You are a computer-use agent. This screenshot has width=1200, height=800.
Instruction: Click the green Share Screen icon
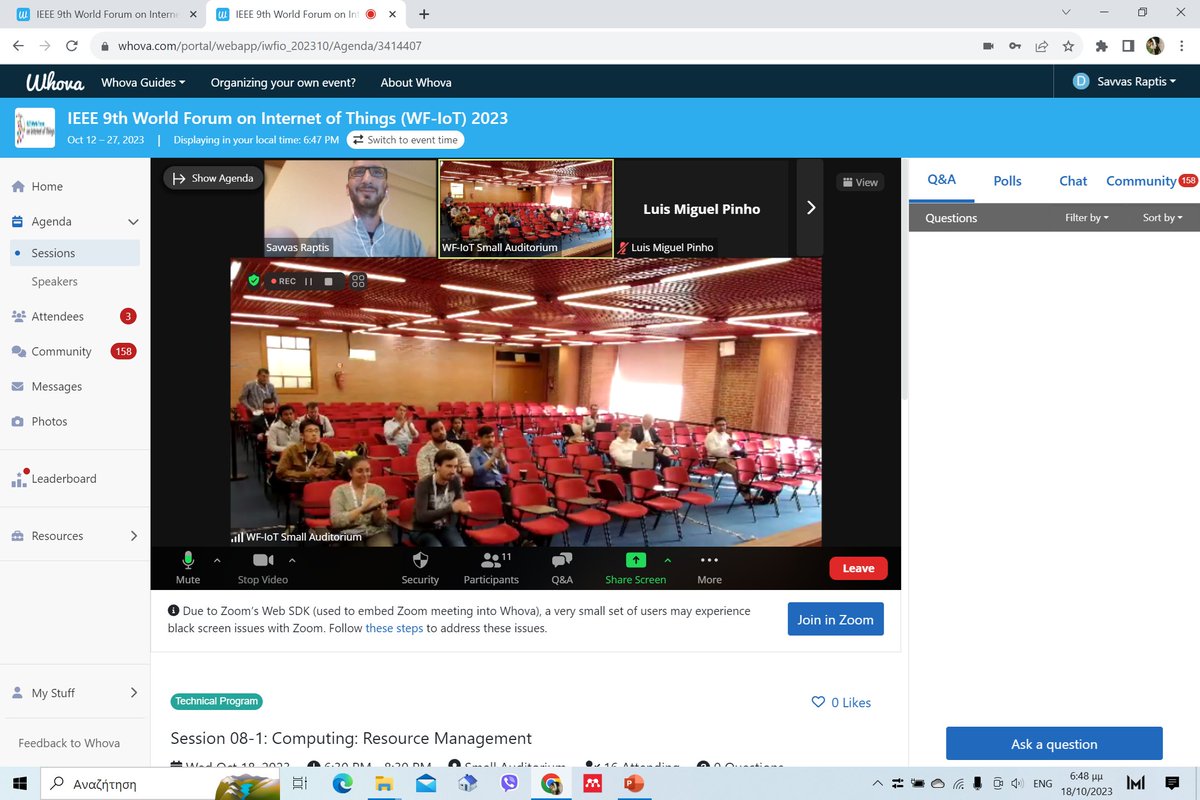click(x=635, y=560)
